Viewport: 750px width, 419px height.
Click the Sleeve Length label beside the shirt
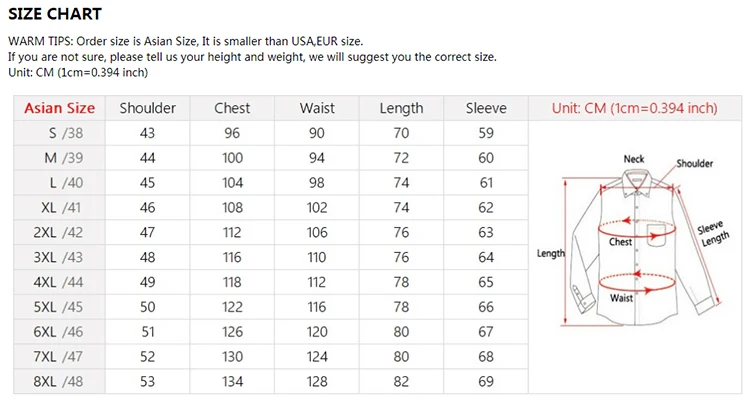(713, 232)
